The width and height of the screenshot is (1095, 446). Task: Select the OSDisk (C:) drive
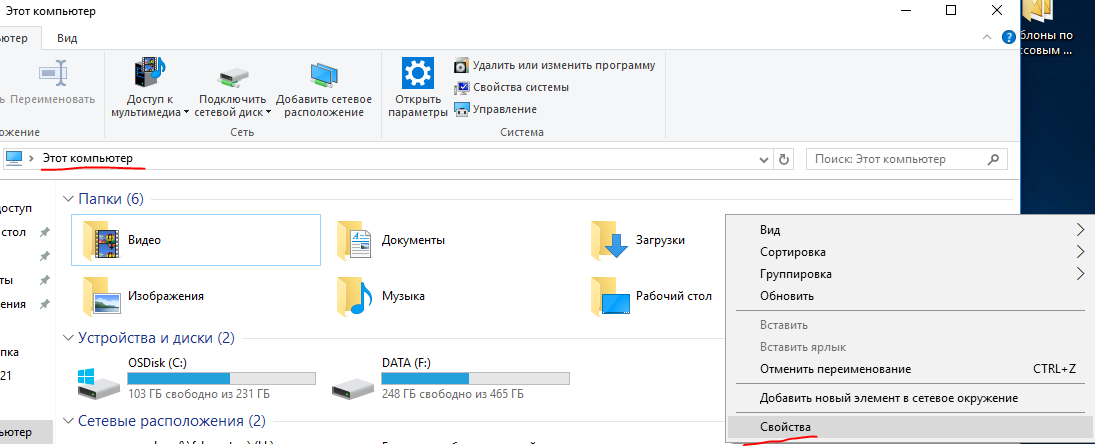click(x=196, y=379)
